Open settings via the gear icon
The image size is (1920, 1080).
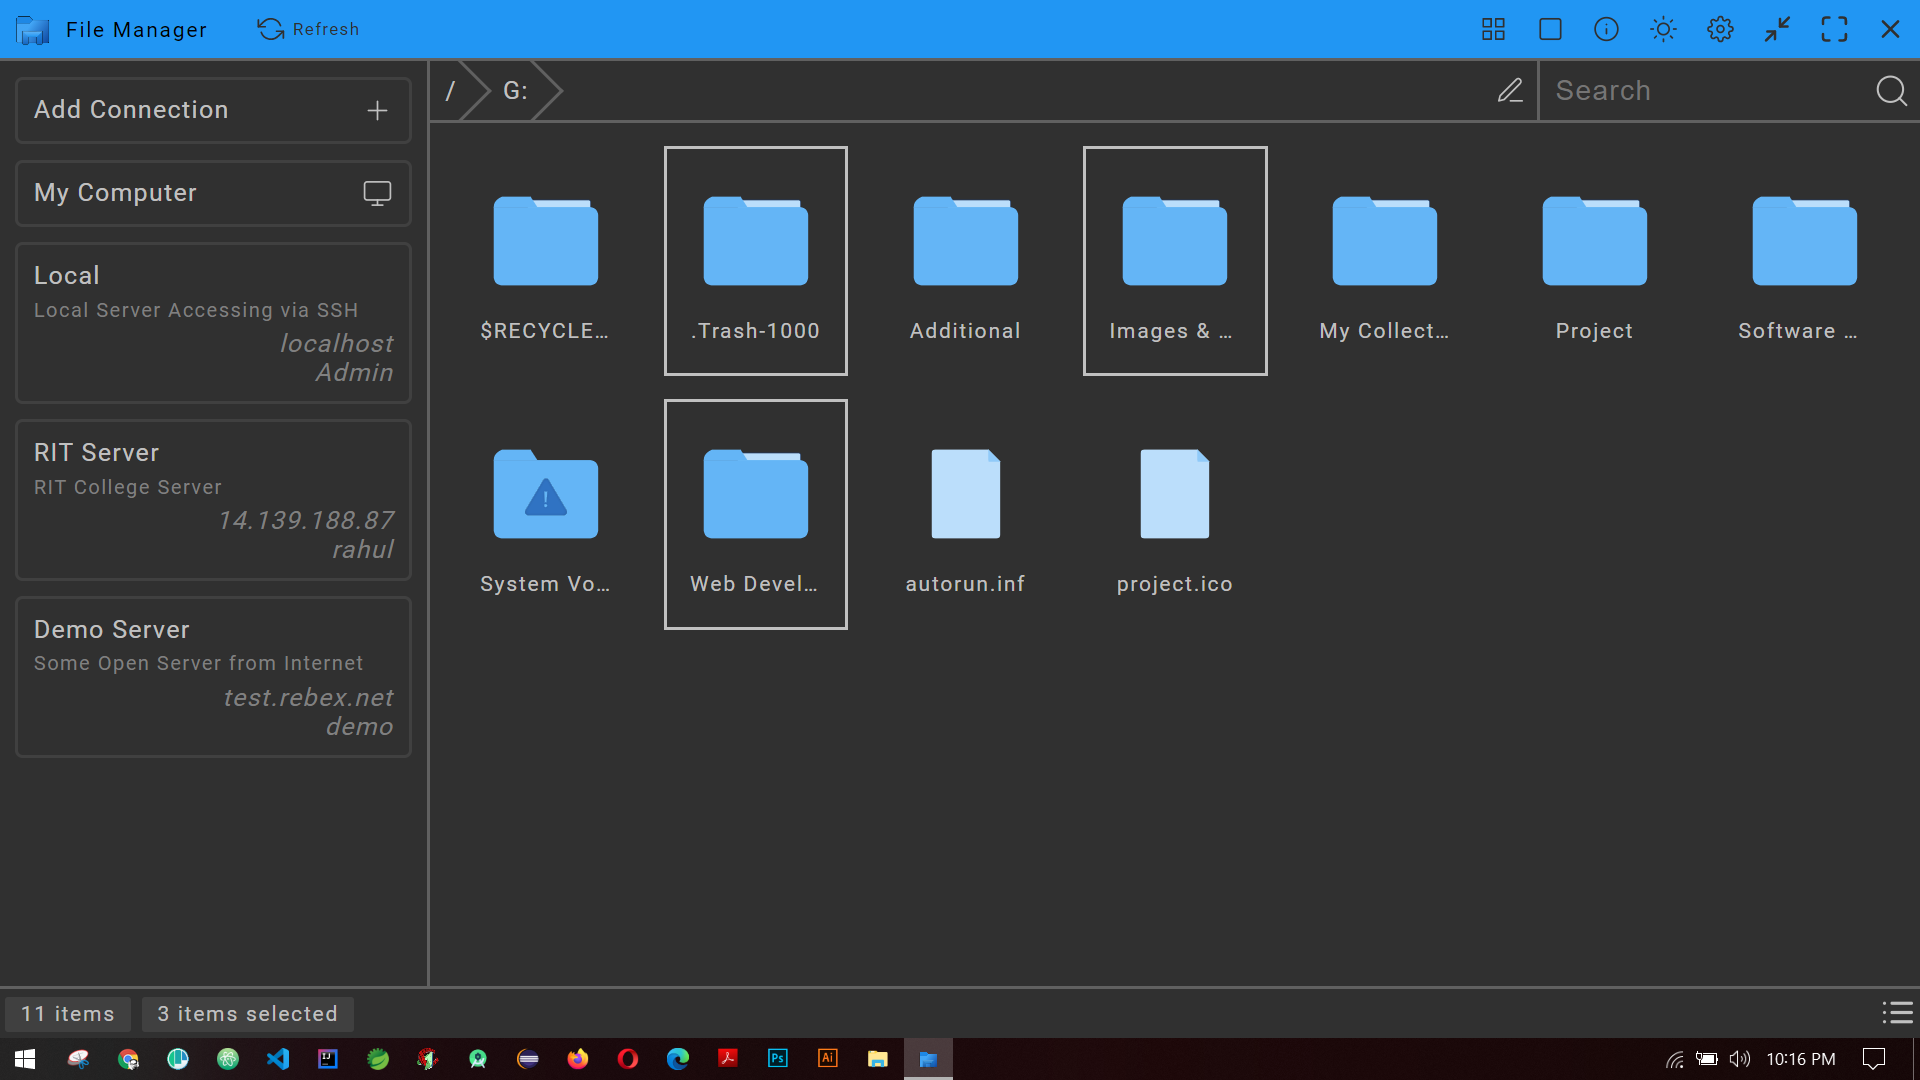(x=1720, y=29)
